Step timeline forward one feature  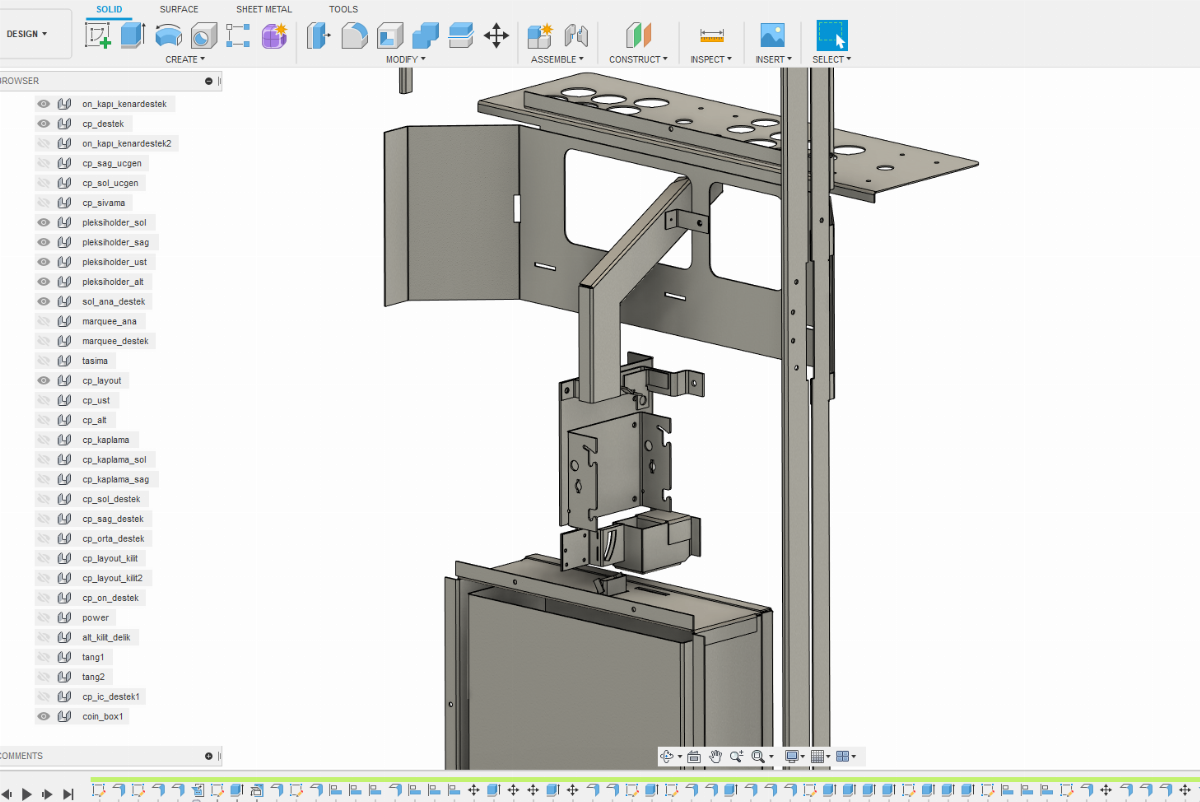click(47, 793)
